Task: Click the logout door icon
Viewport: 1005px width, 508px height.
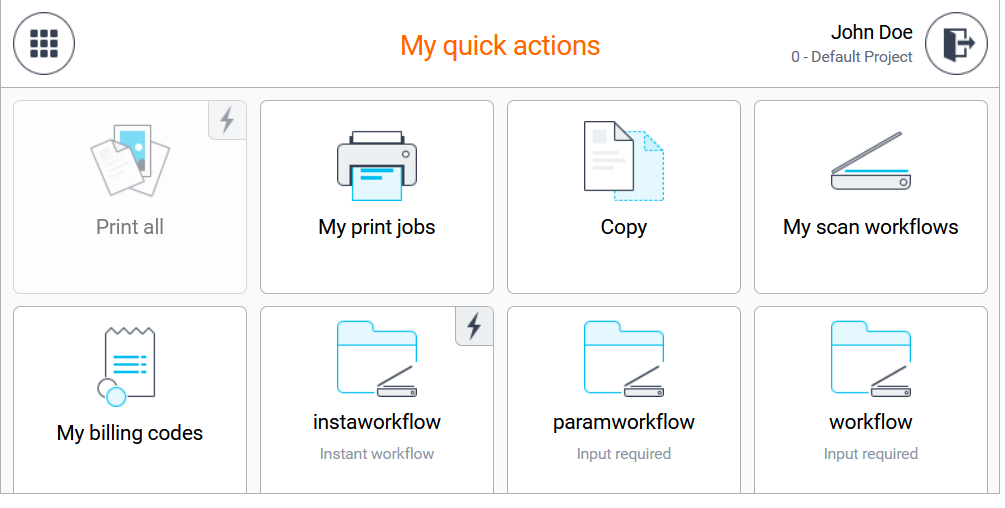Action: 956,44
